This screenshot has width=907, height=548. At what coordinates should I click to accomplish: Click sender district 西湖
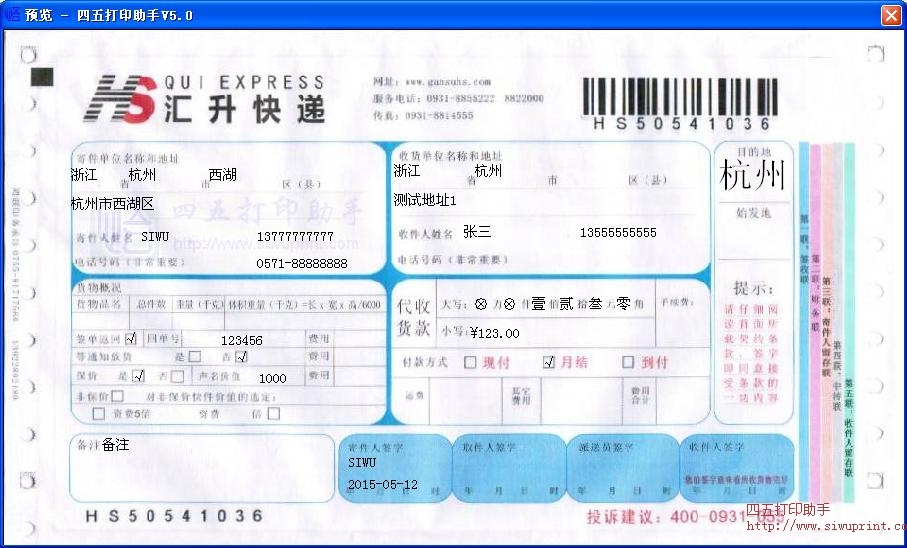coord(222,174)
